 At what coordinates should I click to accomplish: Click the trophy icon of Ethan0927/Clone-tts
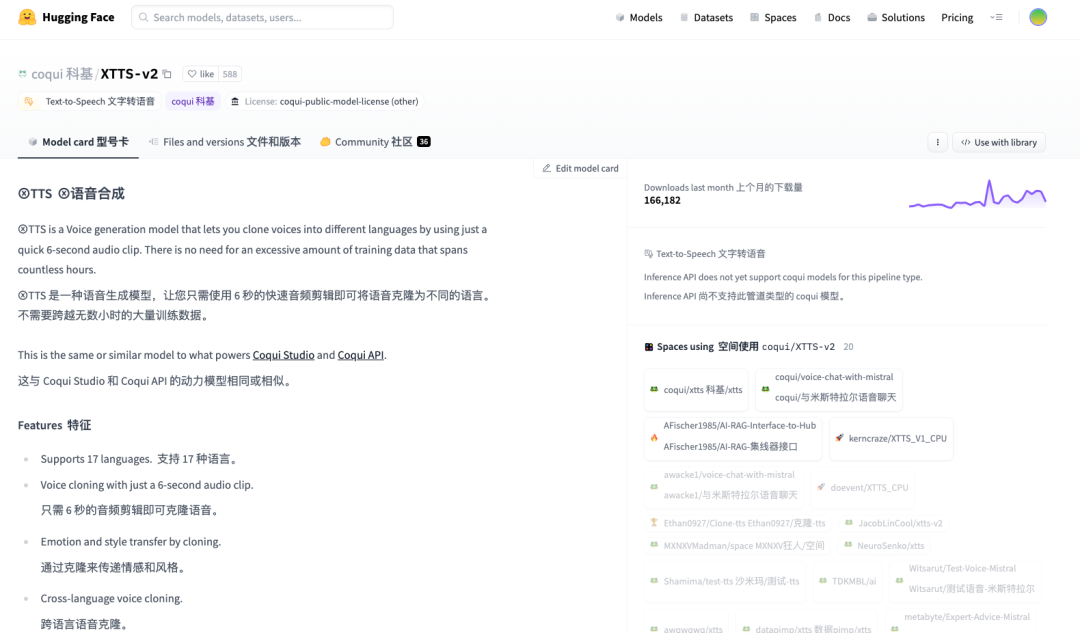654,523
